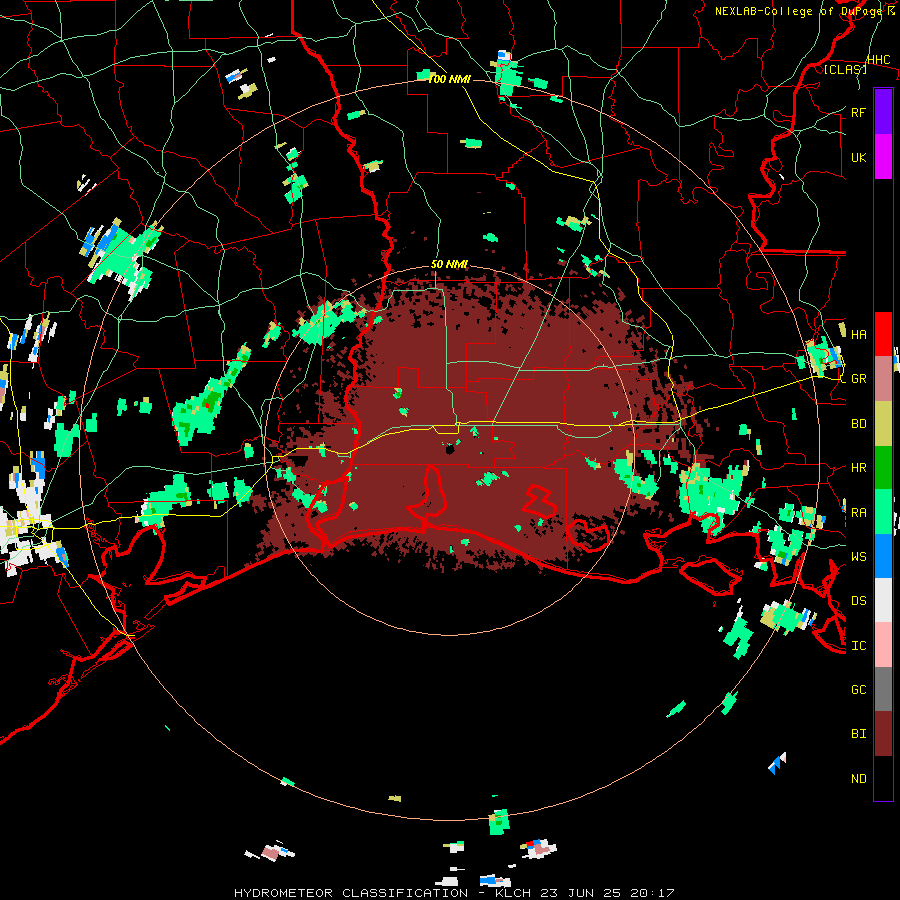Select the 'WS' legend label

coord(858,557)
